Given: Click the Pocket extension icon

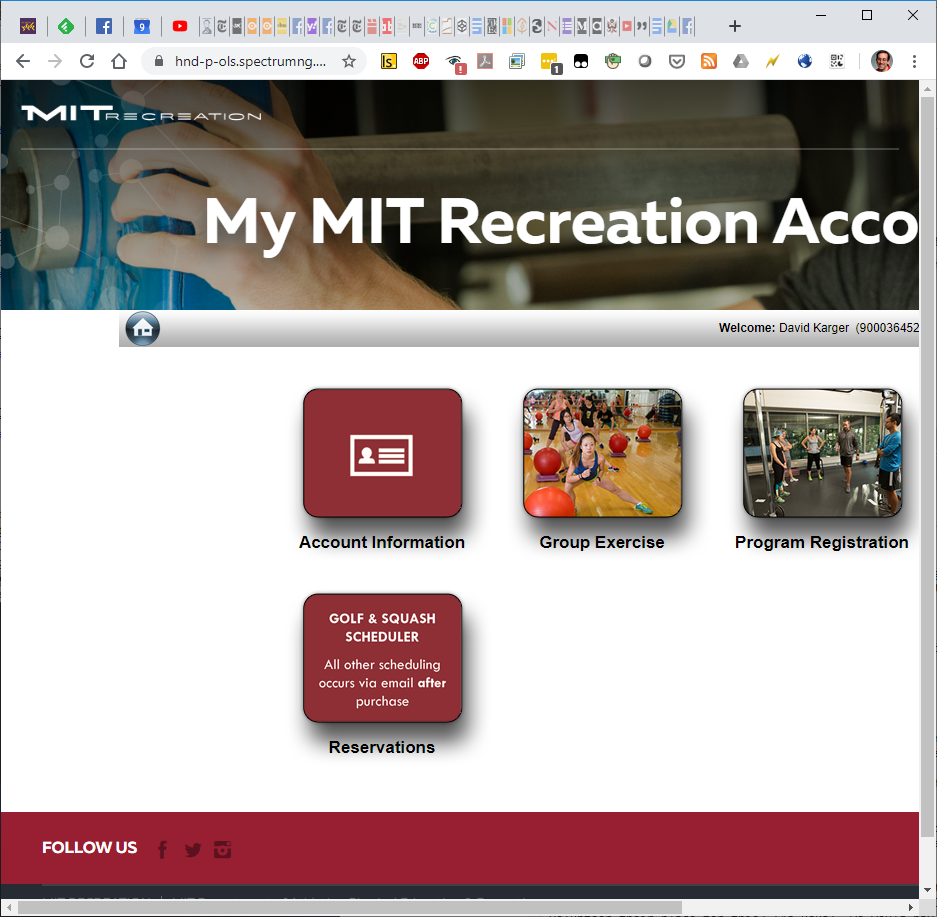Looking at the screenshot, I should pyautogui.click(x=677, y=61).
